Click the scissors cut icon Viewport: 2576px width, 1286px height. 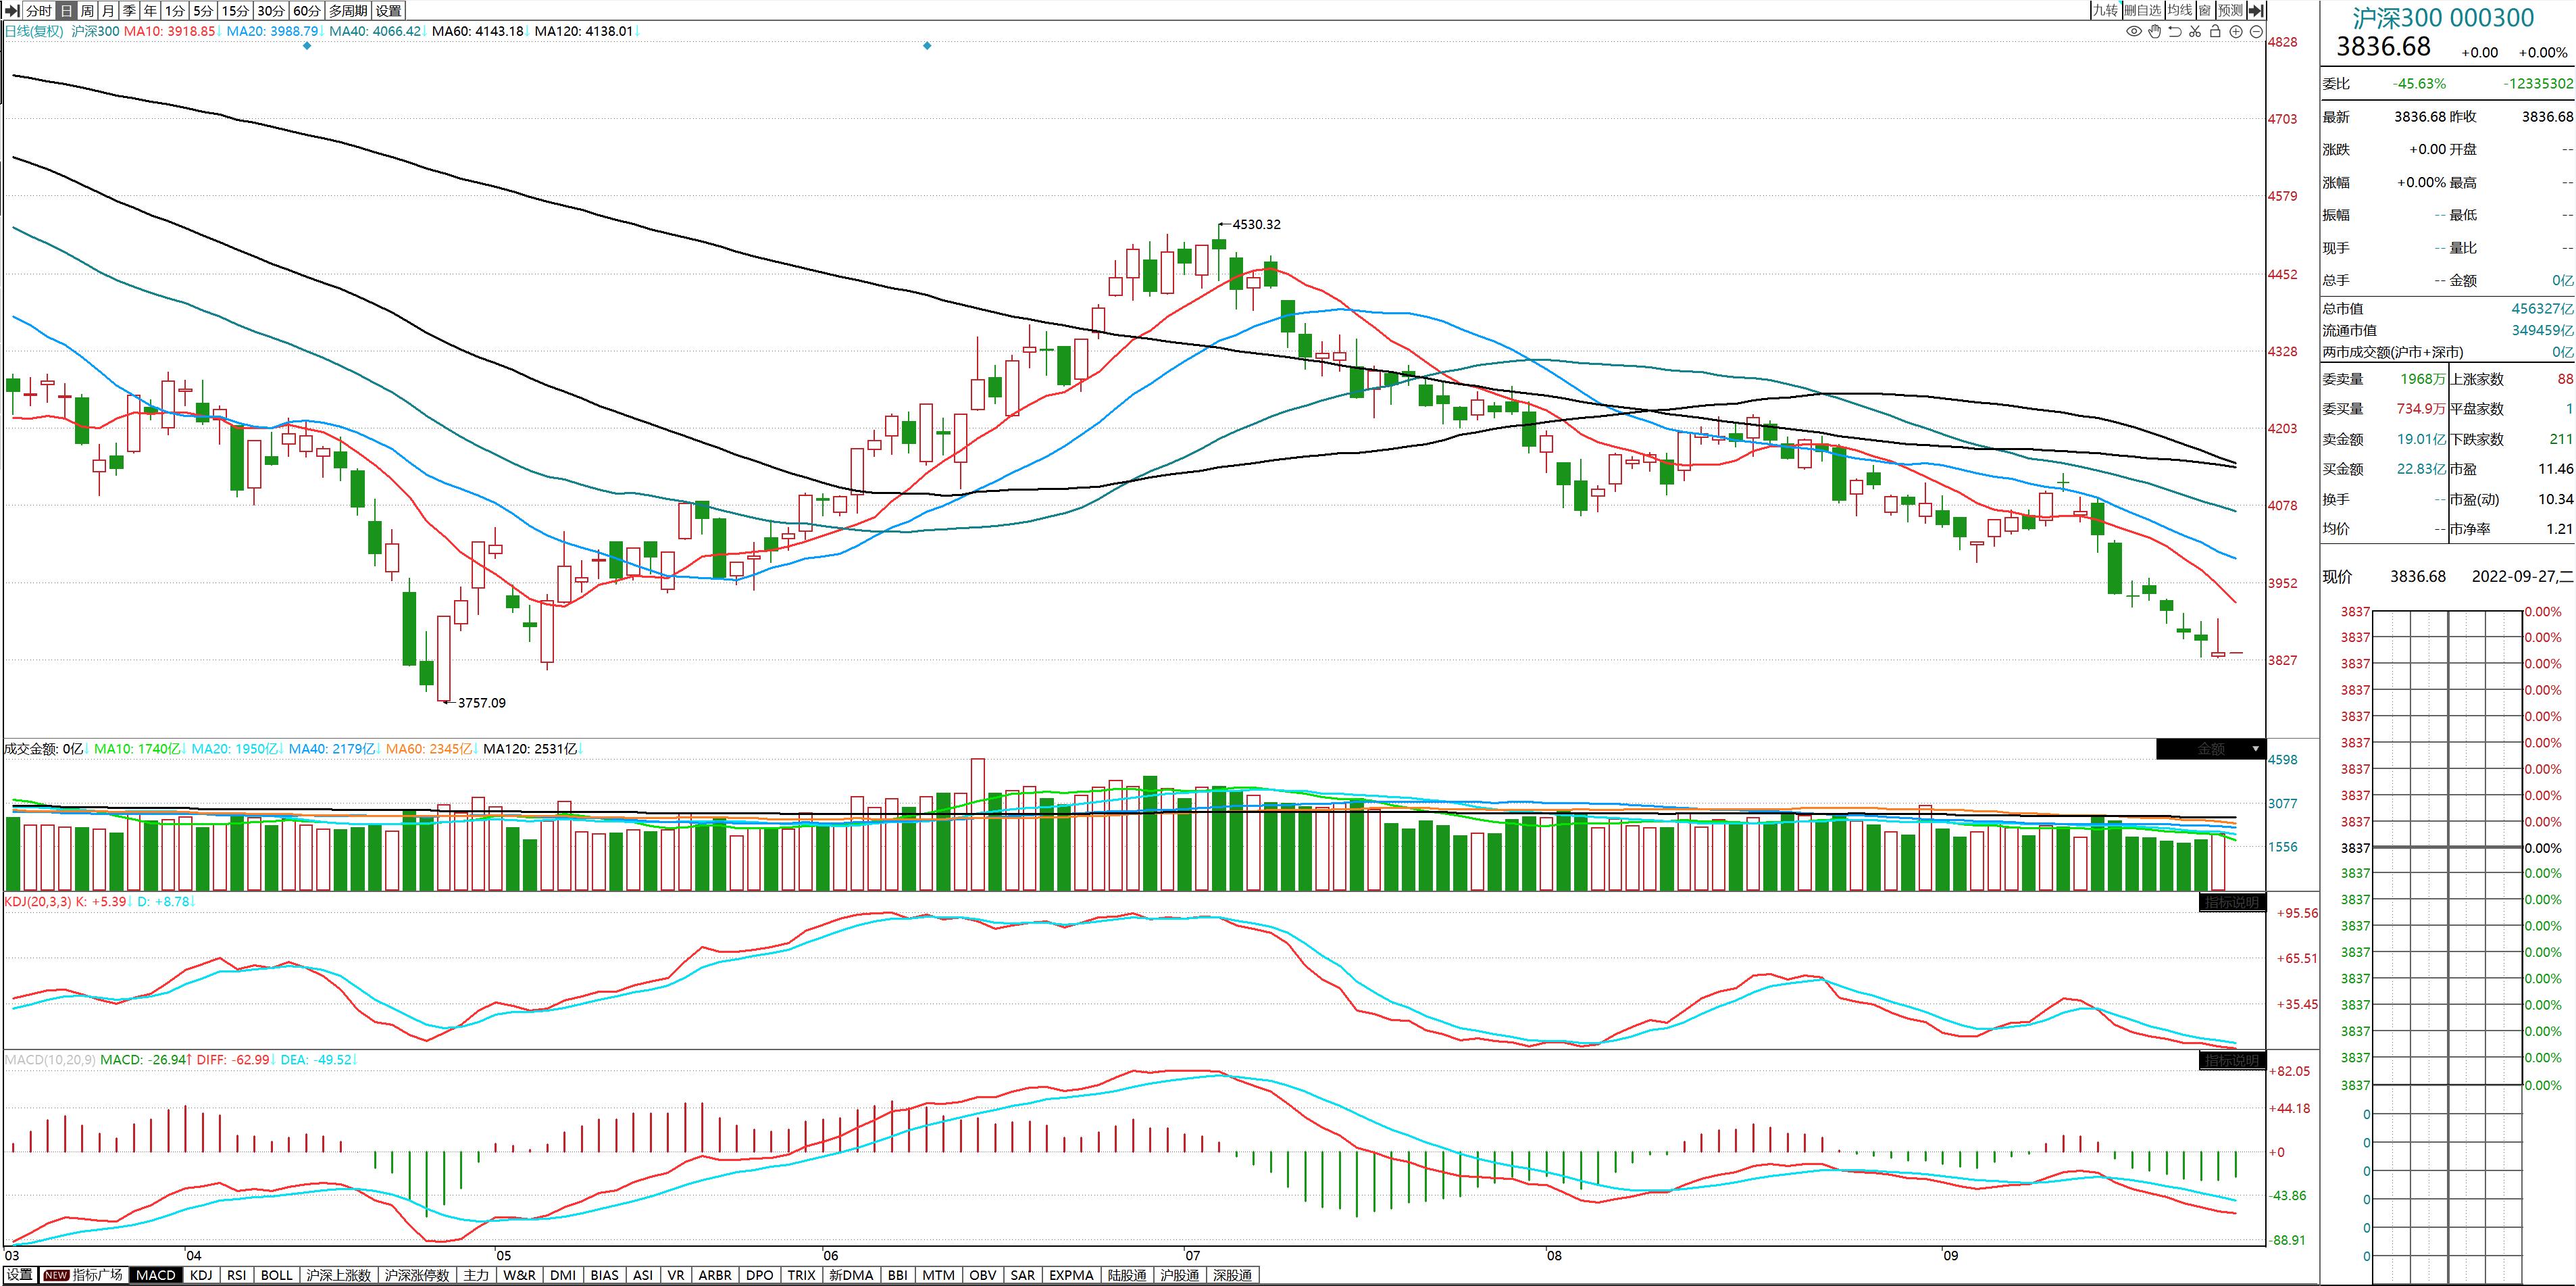[x=2195, y=32]
